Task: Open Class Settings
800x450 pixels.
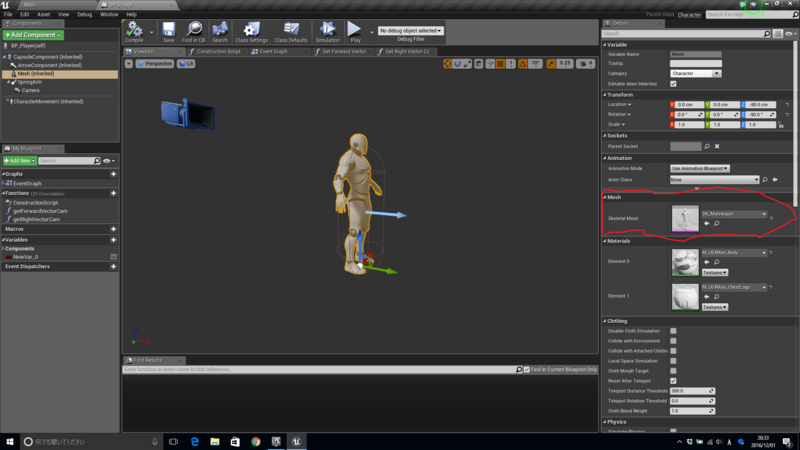Action: (251, 32)
